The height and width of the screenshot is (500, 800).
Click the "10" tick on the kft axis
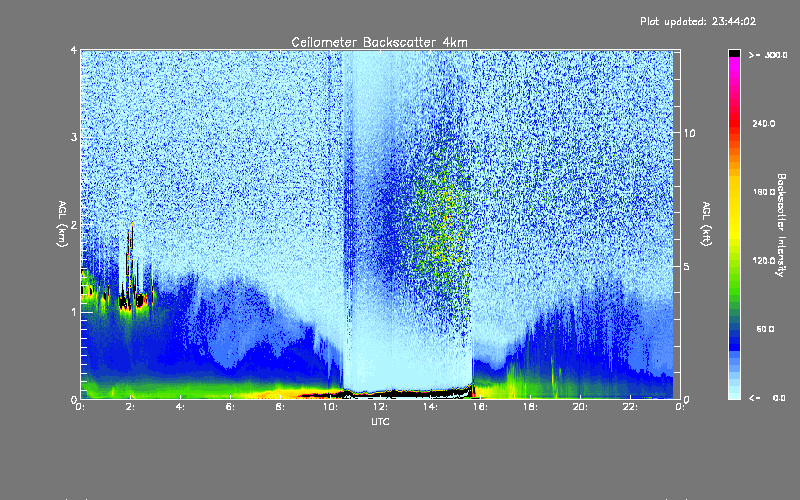tap(689, 133)
